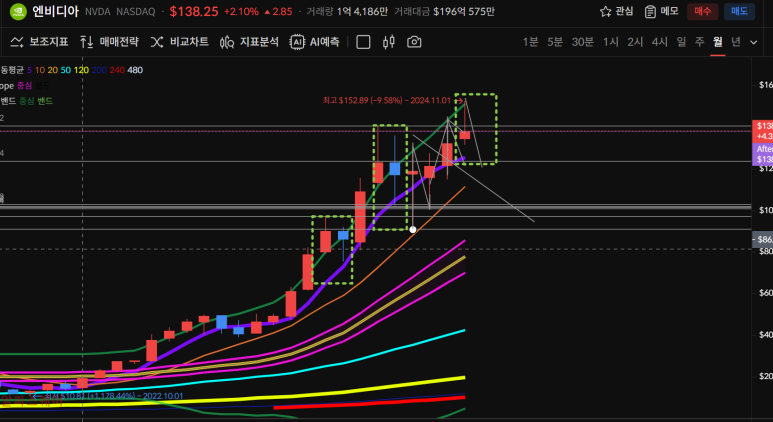The height and width of the screenshot is (422, 773).
Task: Select the 일 daily timeframe
Action: pyautogui.click(x=681, y=42)
